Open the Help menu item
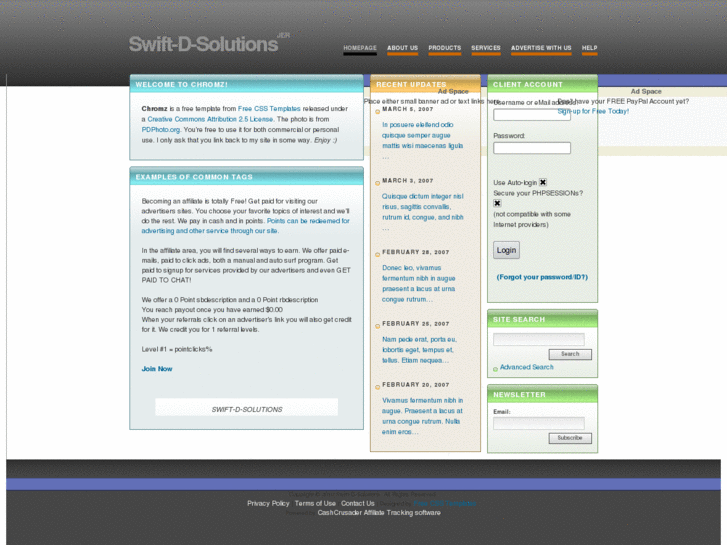The height and width of the screenshot is (545, 727). tap(589, 48)
